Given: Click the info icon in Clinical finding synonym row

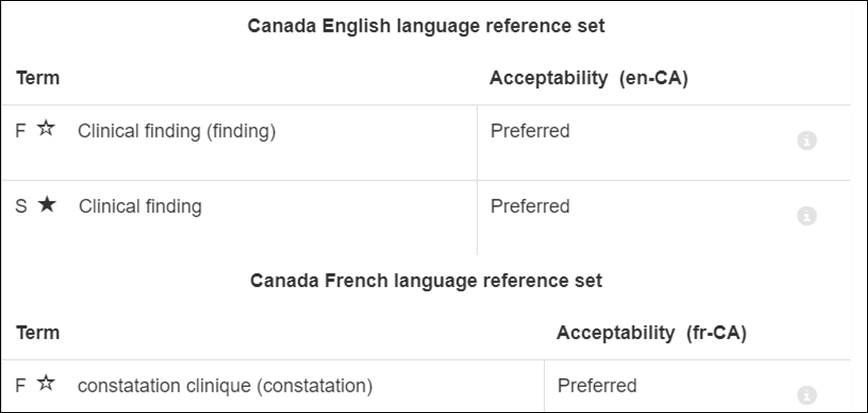Looking at the screenshot, I should (x=807, y=216).
